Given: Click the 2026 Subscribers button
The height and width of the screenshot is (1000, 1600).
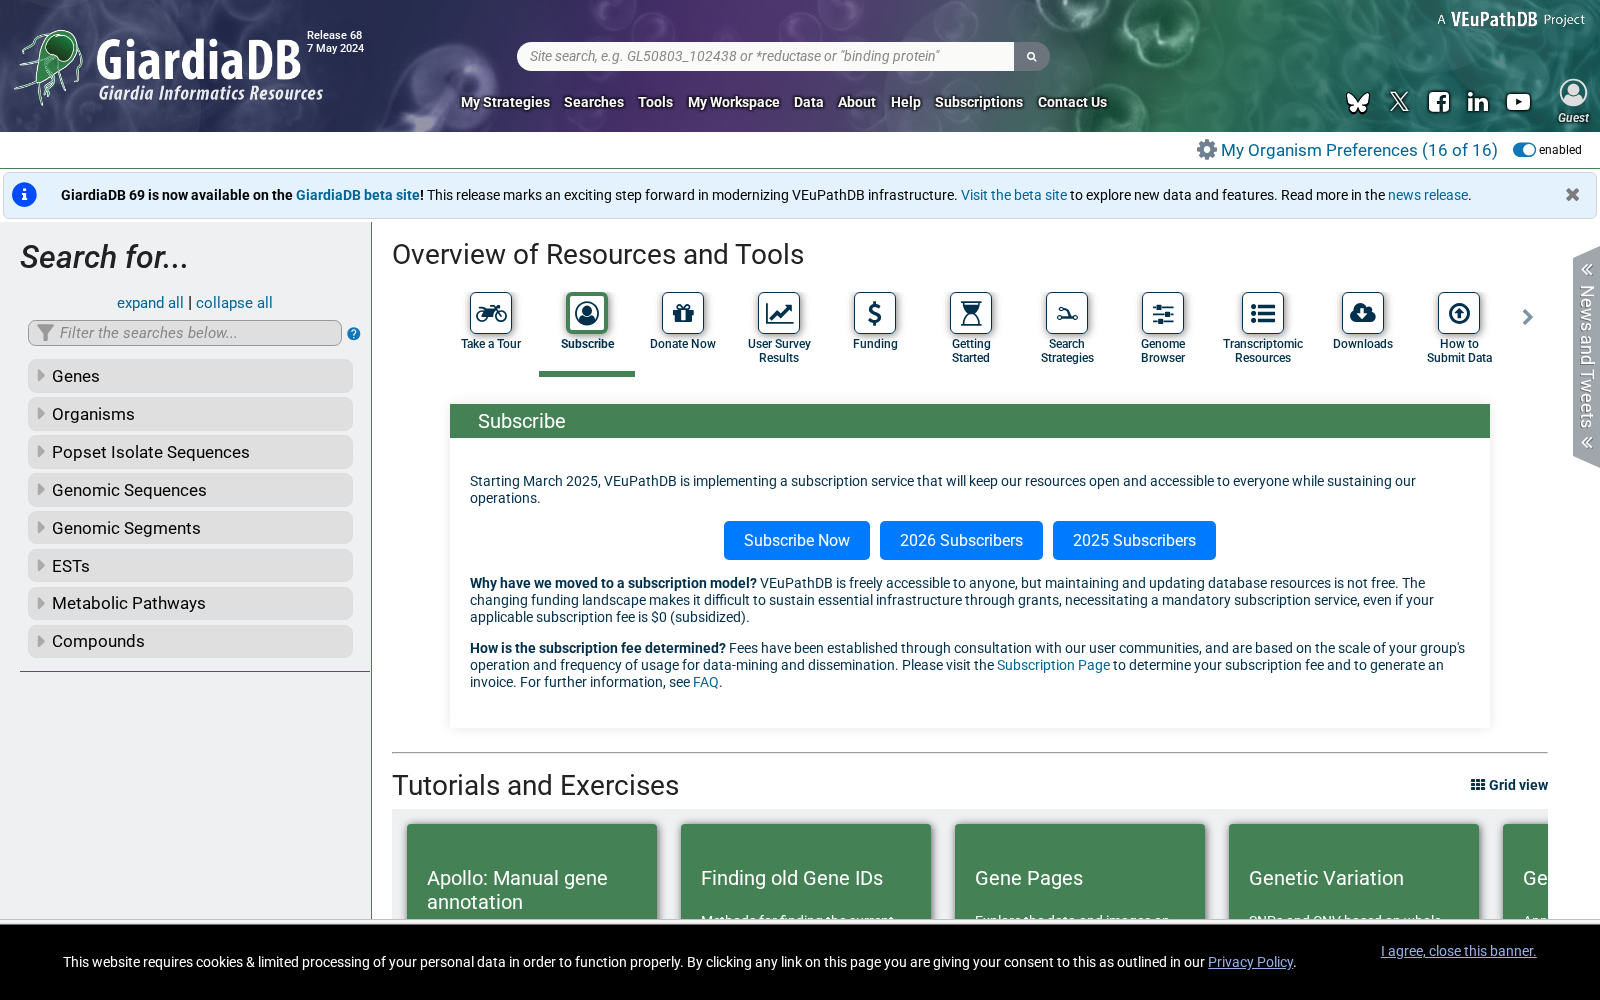Looking at the screenshot, I should pyautogui.click(x=961, y=541).
